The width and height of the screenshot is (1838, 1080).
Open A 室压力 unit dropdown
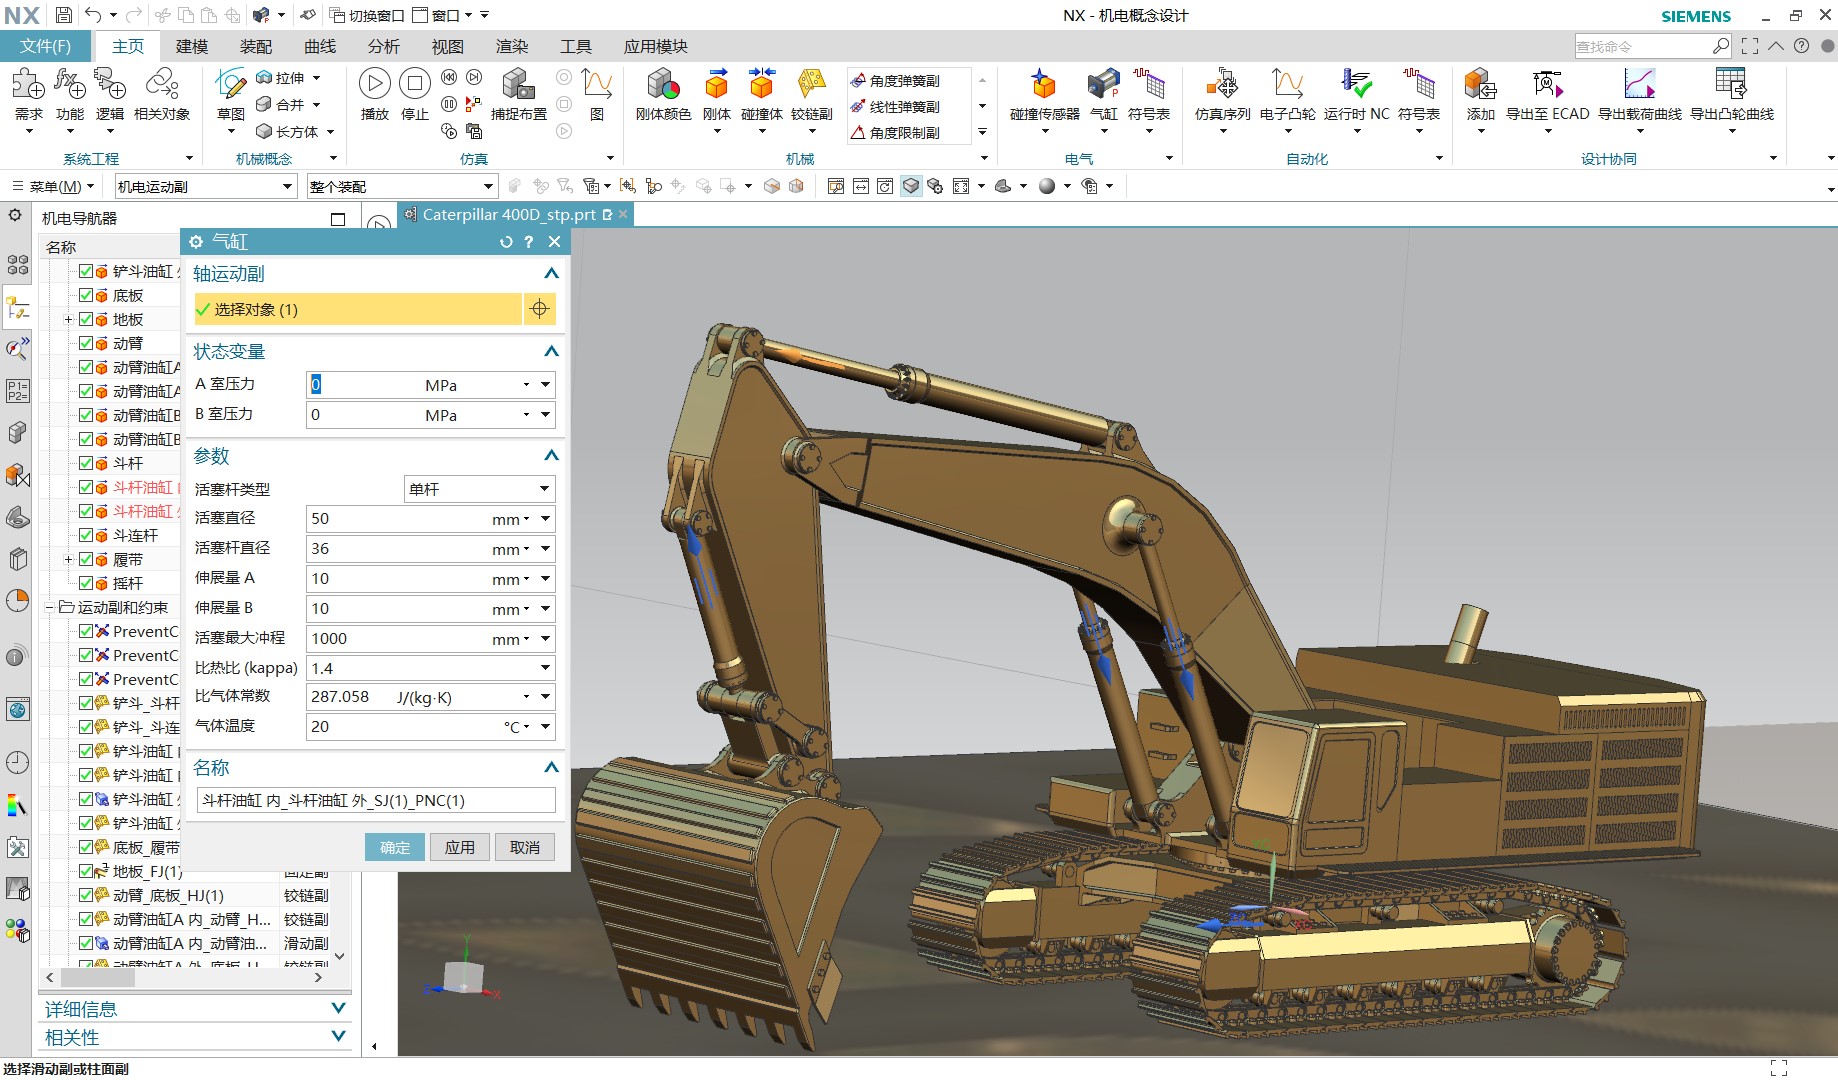526,385
